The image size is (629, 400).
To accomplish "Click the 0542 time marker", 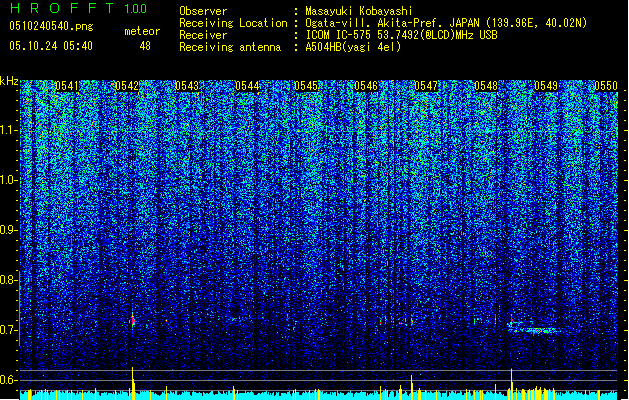I will point(127,86).
